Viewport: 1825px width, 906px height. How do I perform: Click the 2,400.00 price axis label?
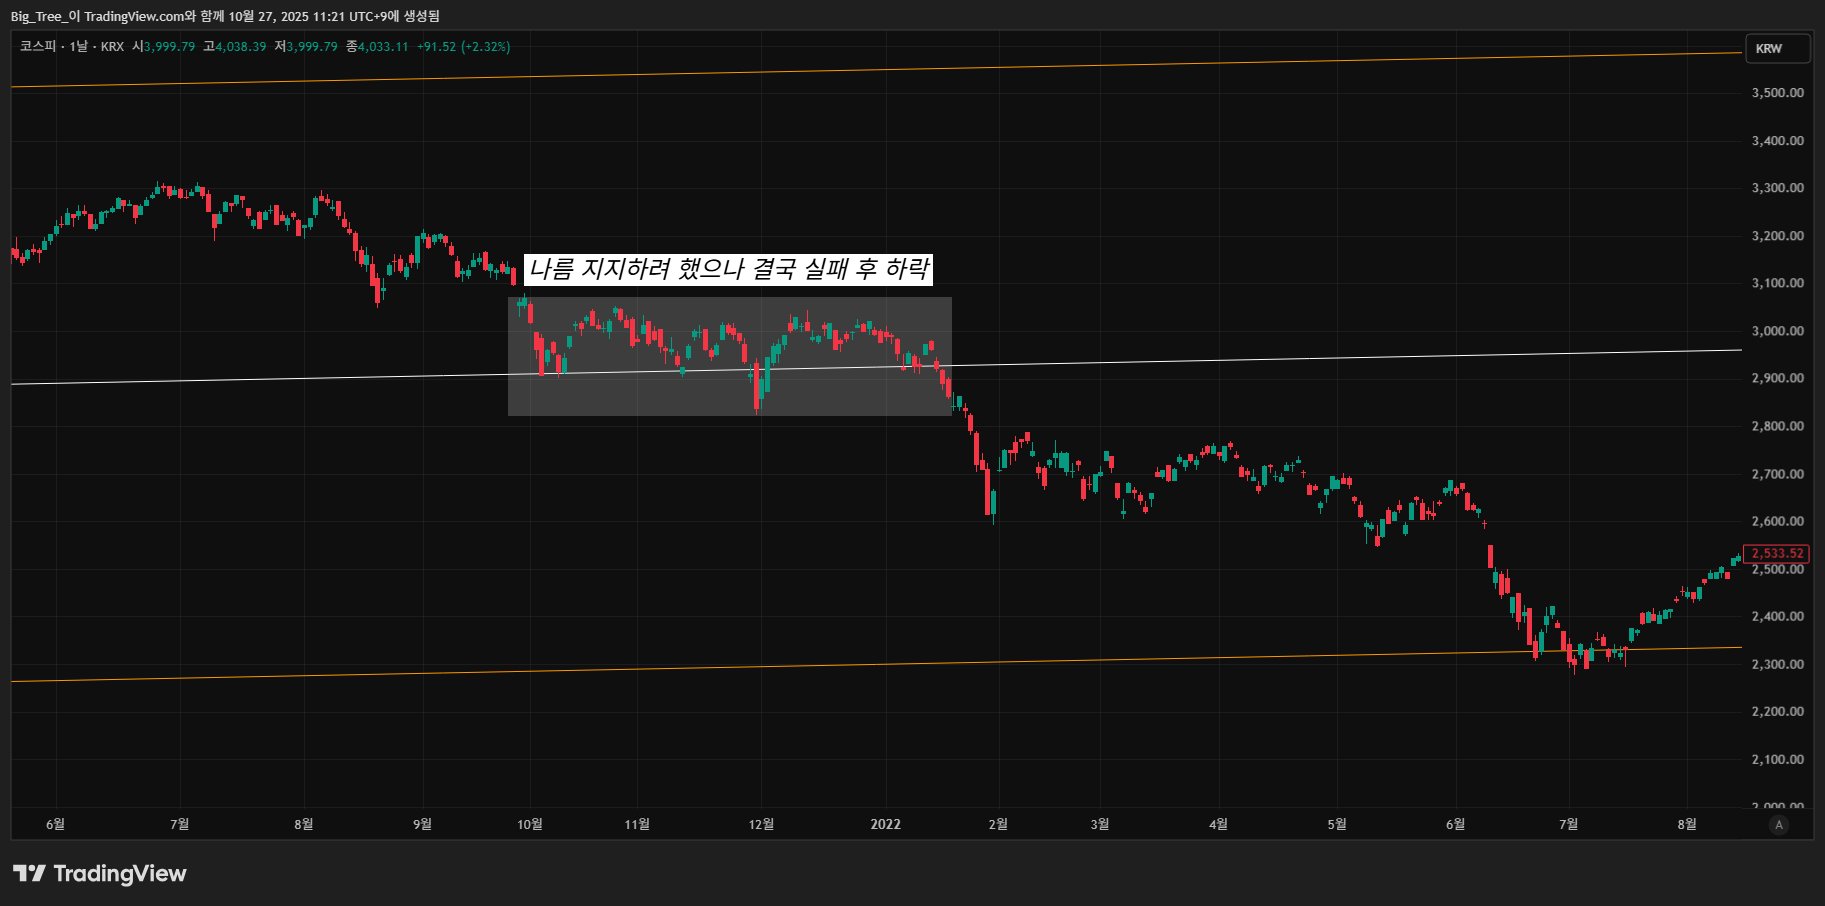[1778, 616]
